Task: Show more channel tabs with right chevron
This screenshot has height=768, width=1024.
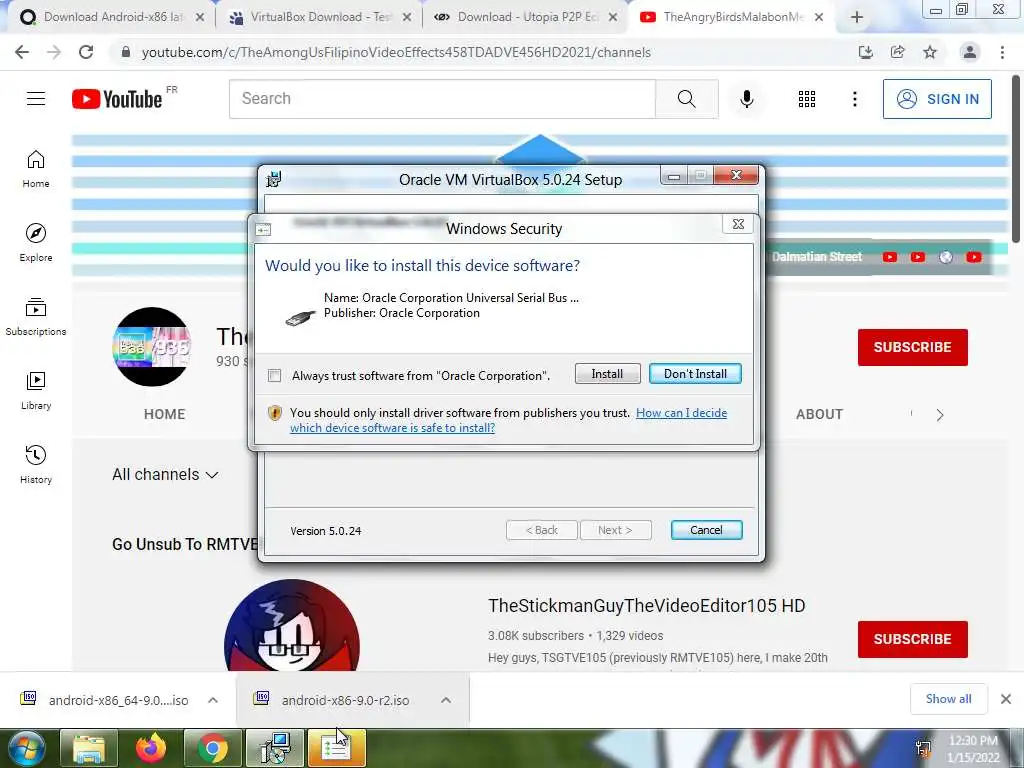Action: pyautogui.click(x=940, y=415)
